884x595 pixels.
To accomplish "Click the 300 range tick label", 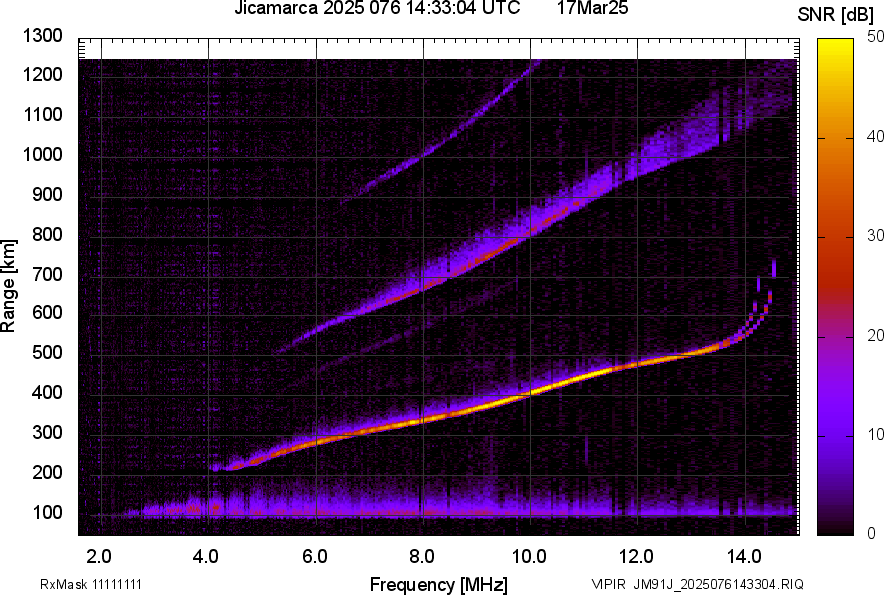I will pos(47,433).
